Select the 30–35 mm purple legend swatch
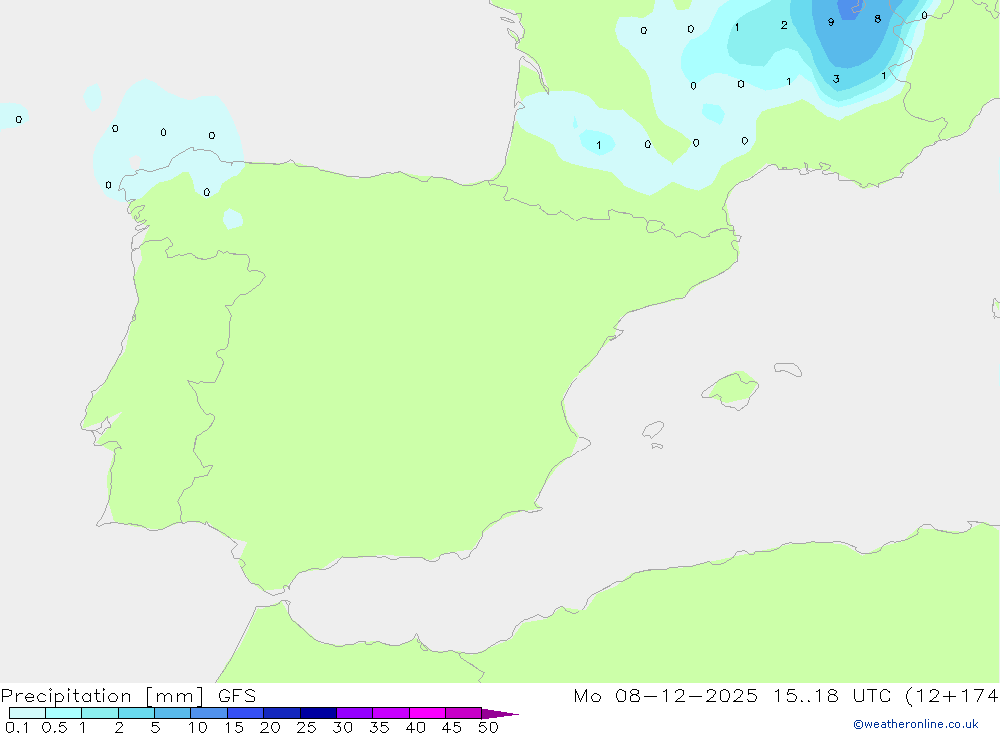The width and height of the screenshot is (1000, 733). pyautogui.click(x=354, y=713)
